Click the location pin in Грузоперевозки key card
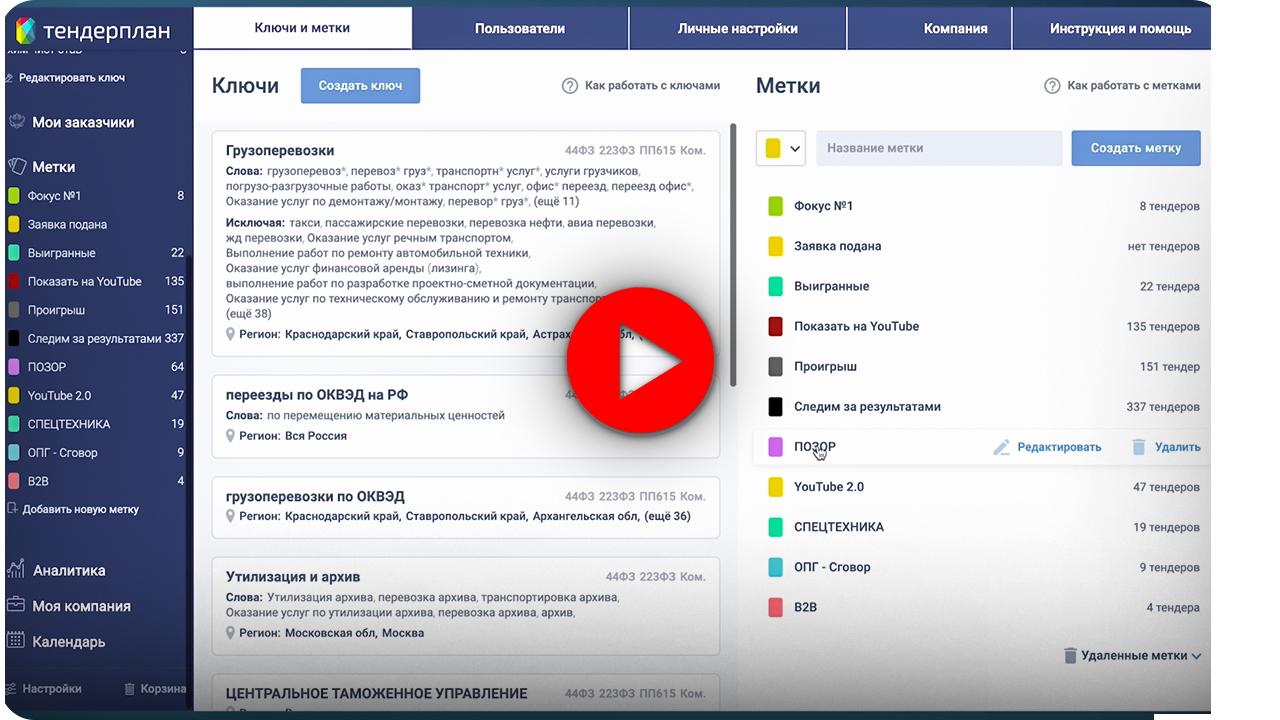This screenshot has height=720, width=1280. pyautogui.click(x=230, y=334)
